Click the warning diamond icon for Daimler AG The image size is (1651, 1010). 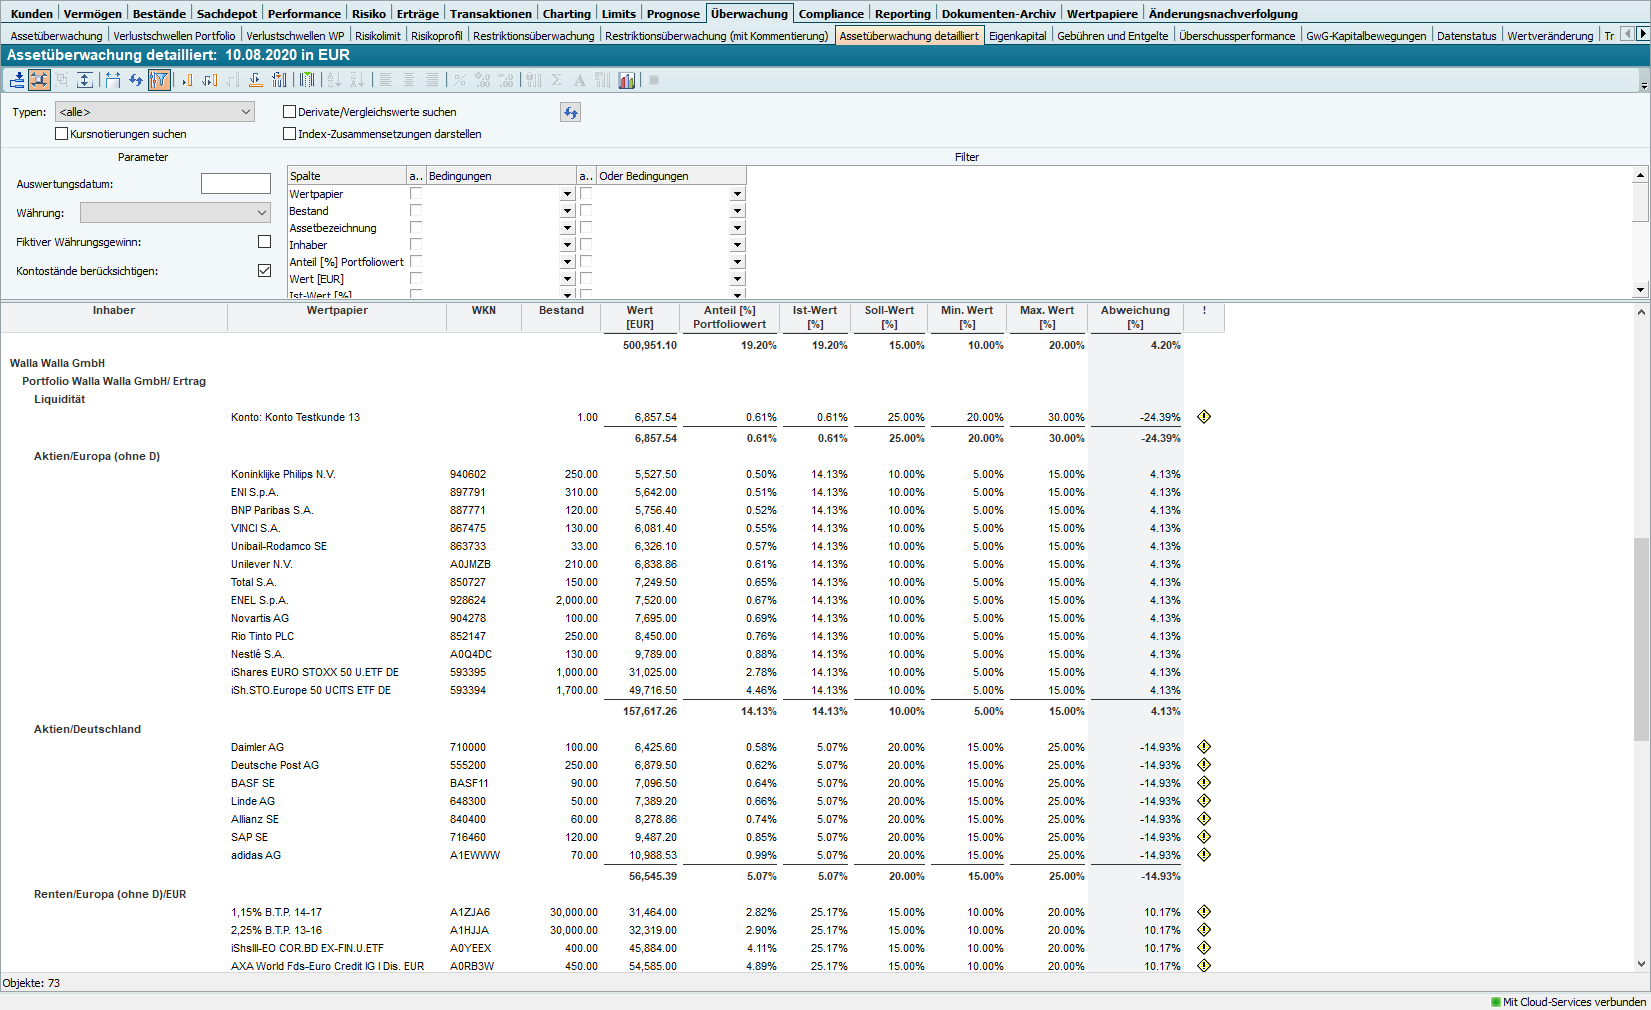1204,747
